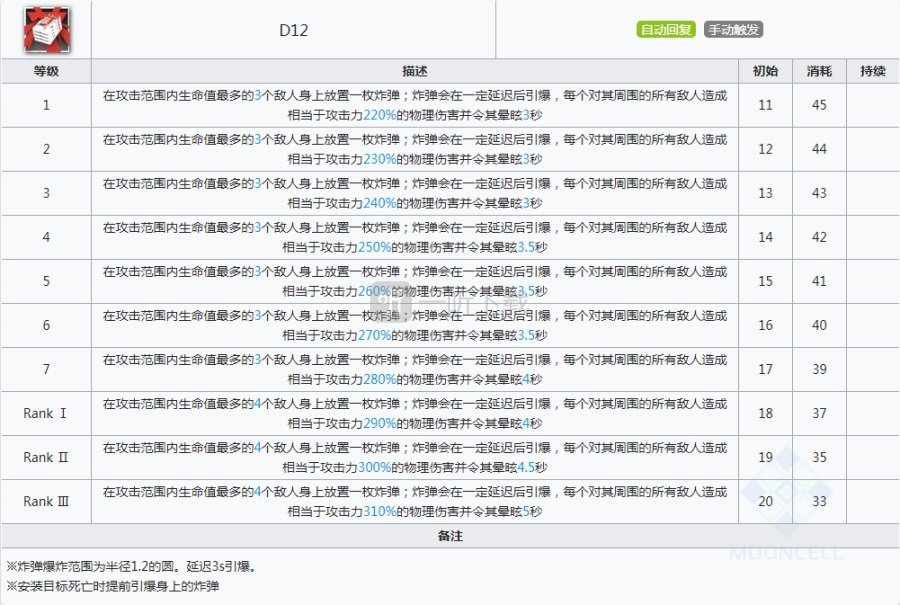The height and width of the screenshot is (605, 900).
Task: Select level 4 row label
Action: point(46,237)
